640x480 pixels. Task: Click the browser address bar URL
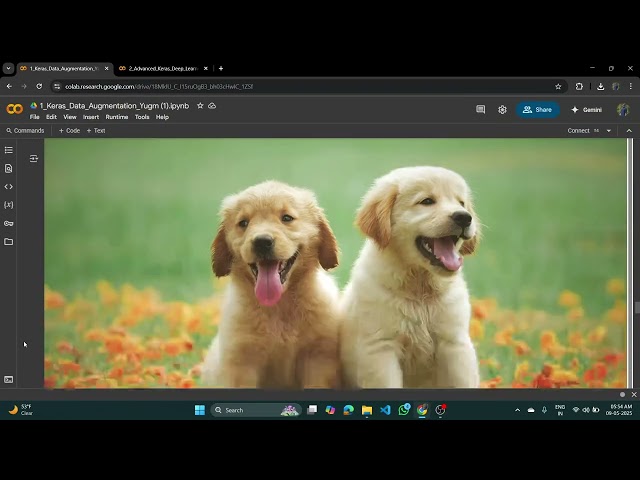[159, 87]
